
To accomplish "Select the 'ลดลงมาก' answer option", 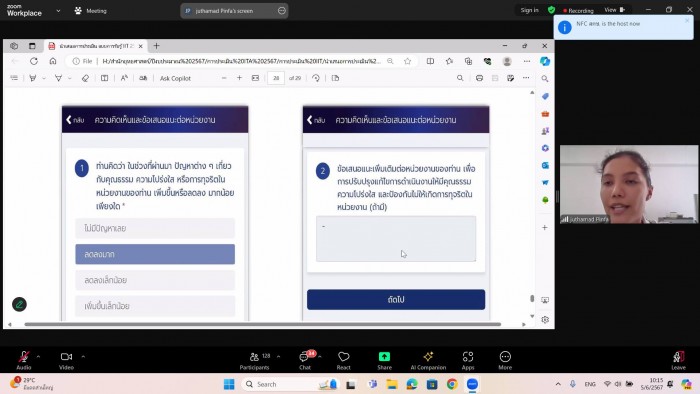I will (x=155, y=254).
